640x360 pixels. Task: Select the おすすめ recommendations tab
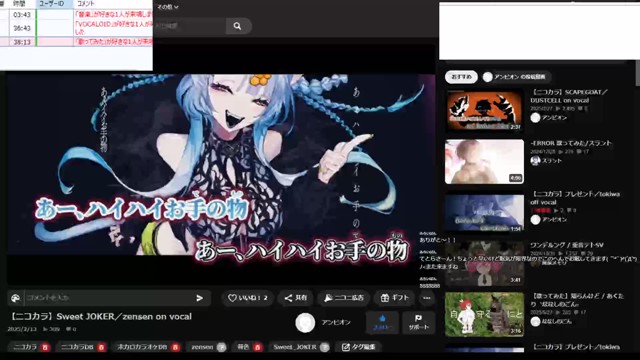(461, 77)
